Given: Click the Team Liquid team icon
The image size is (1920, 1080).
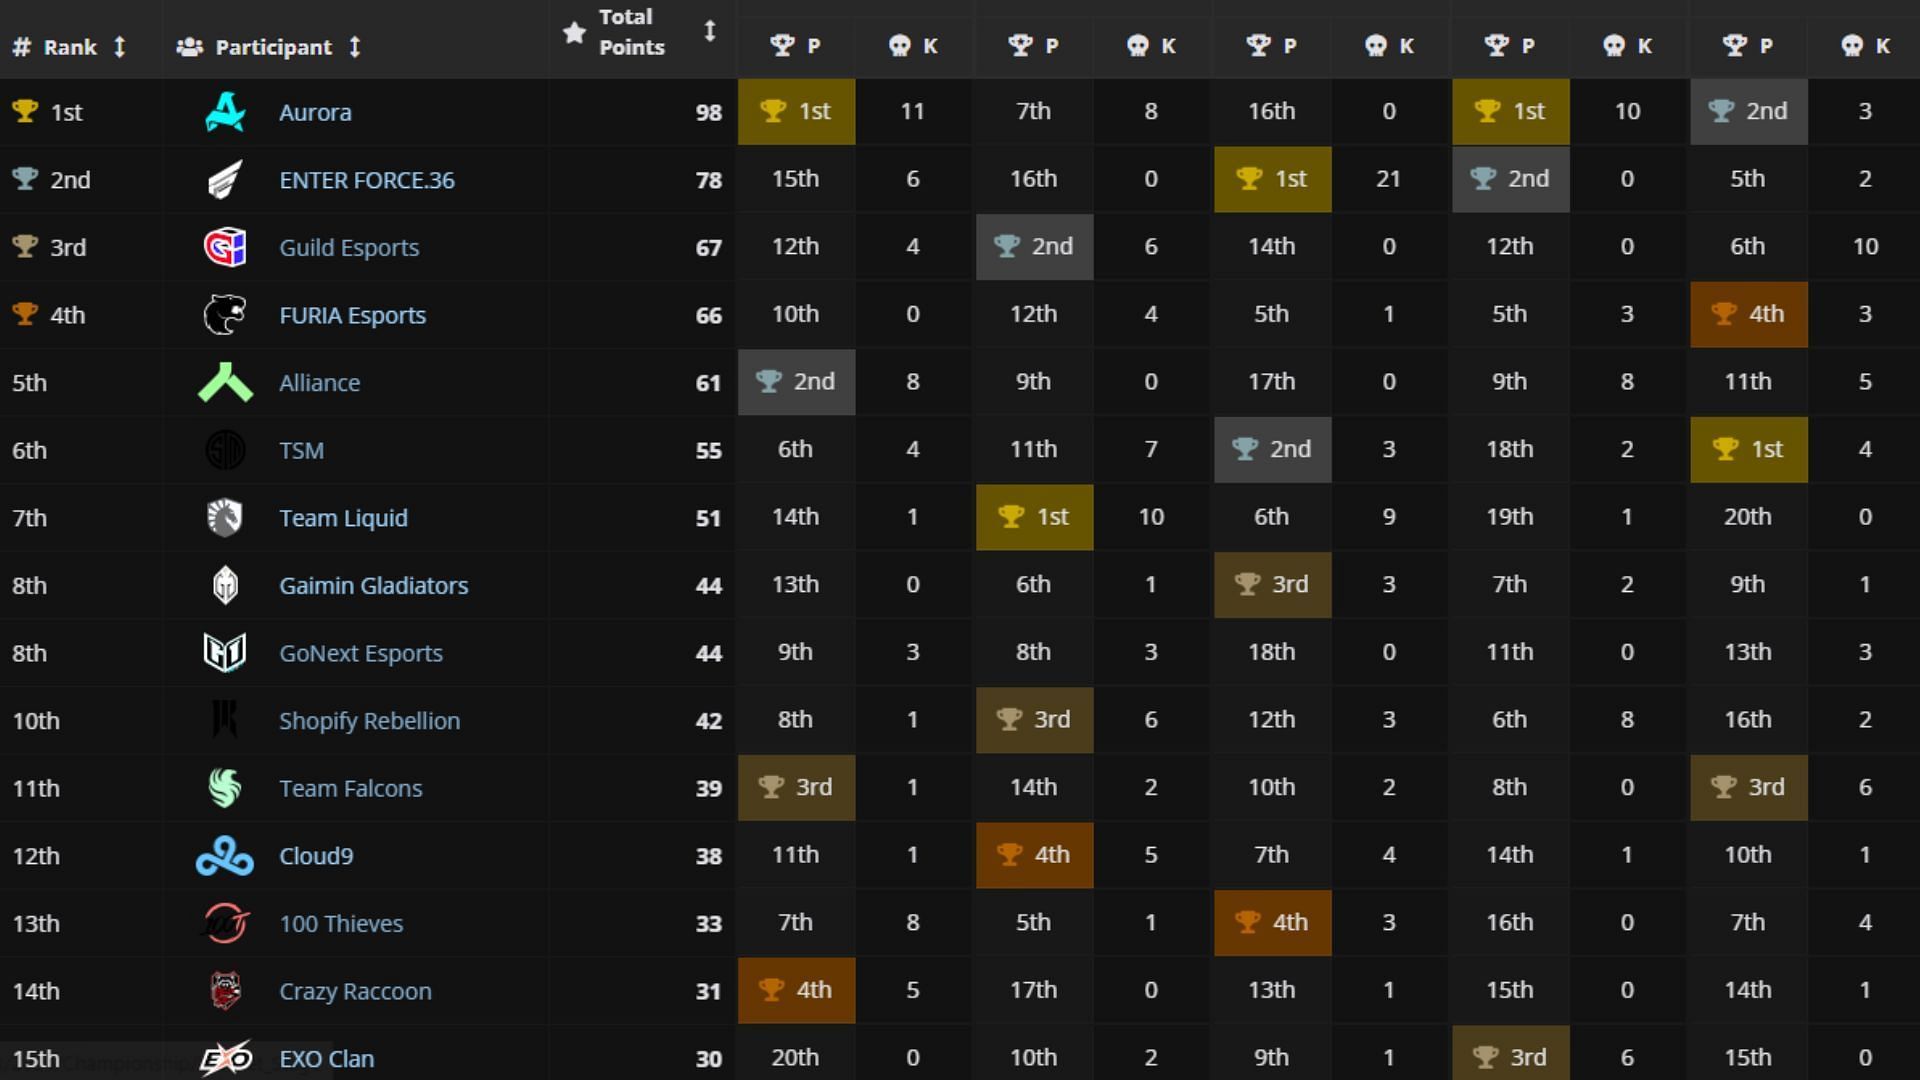Looking at the screenshot, I should (x=224, y=517).
